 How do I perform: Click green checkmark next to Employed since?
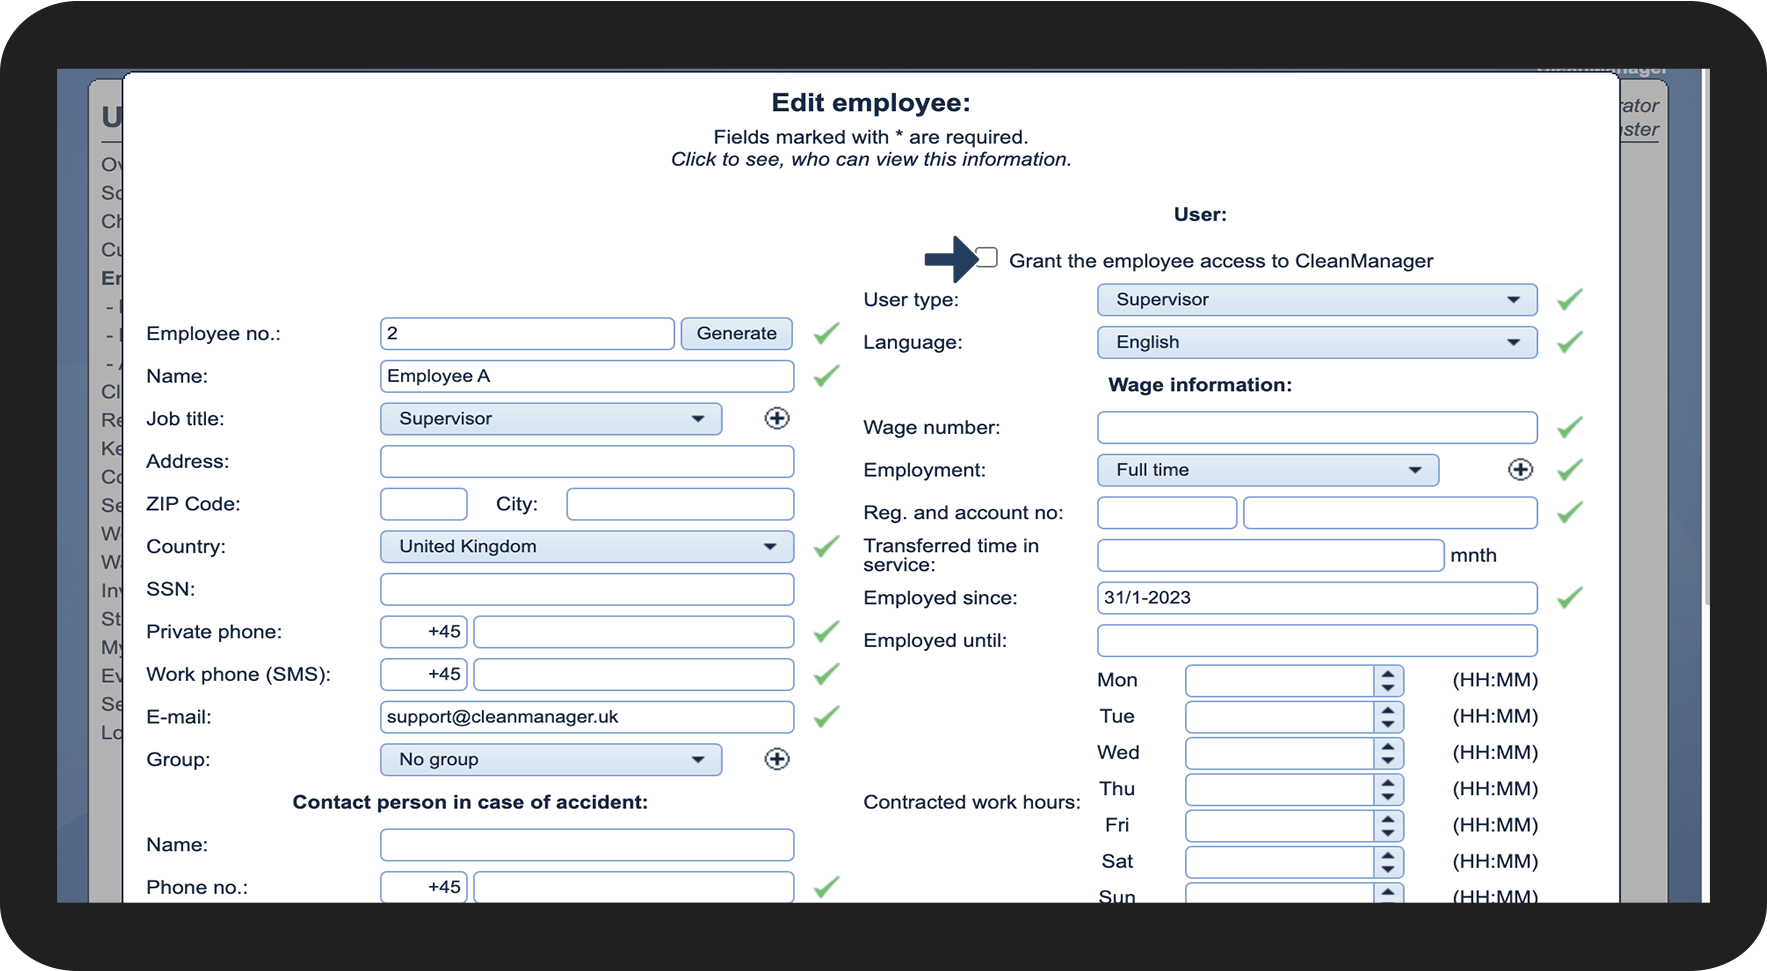[1569, 598]
